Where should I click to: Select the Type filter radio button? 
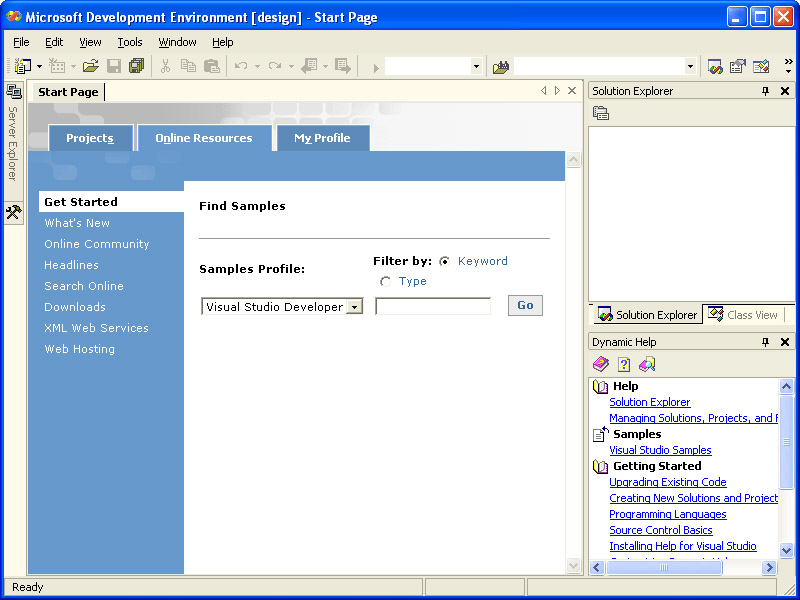(386, 282)
